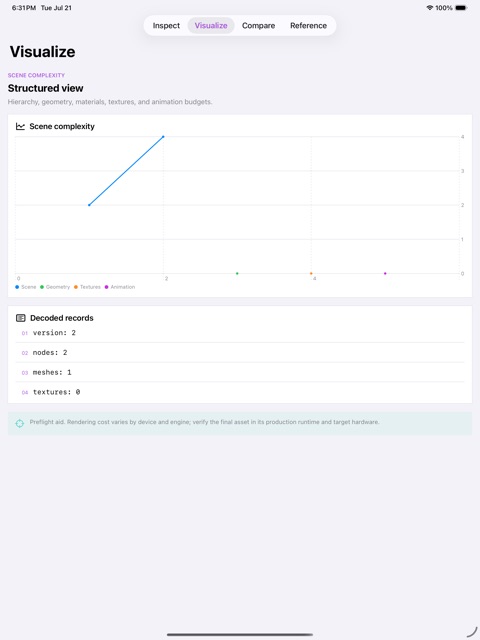Select the Visualize tab
This screenshot has width=480, height=640.
211,25
